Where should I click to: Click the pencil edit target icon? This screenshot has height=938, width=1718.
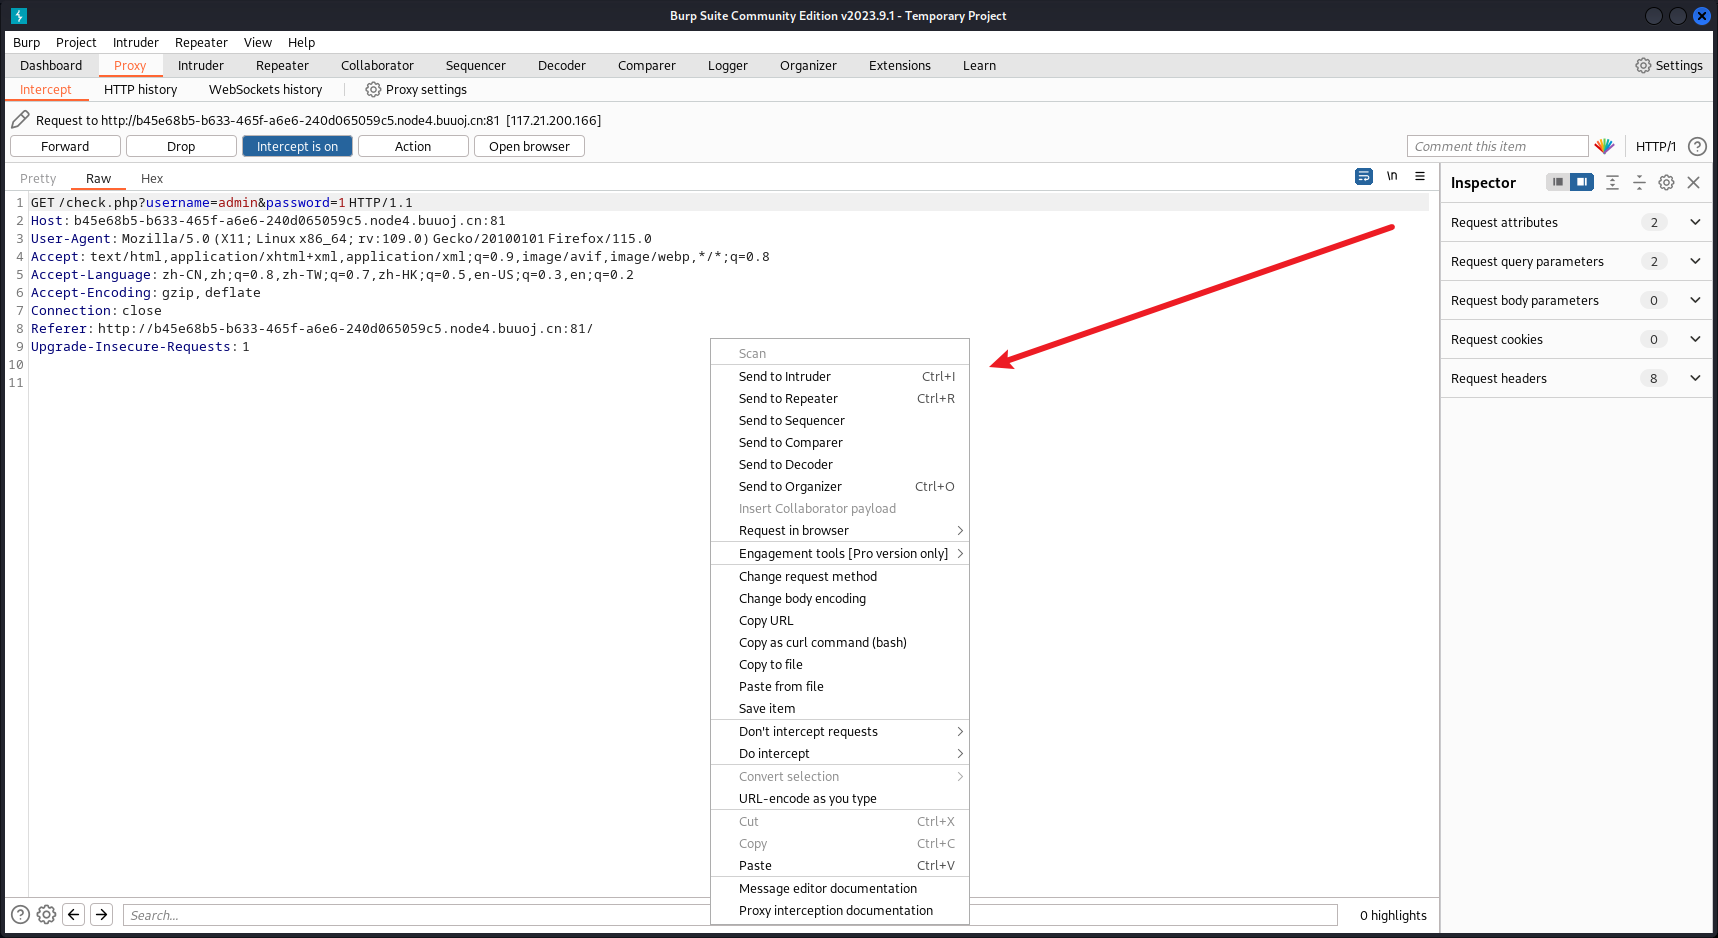click(20, 120)
